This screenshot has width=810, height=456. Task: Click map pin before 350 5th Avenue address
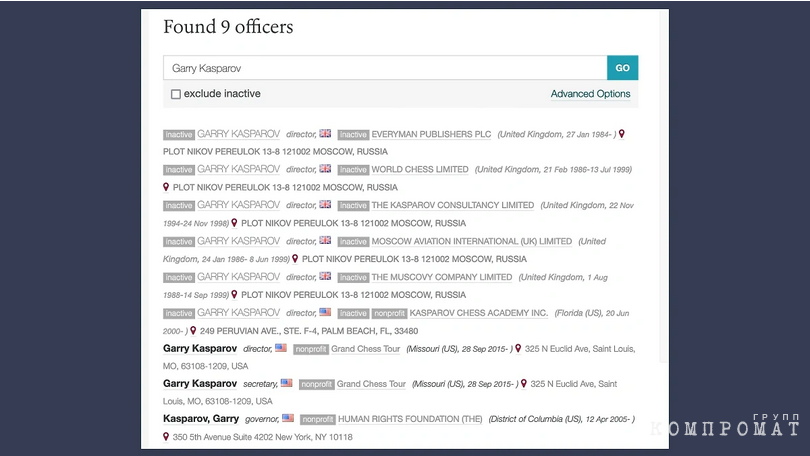pos(166,436)
